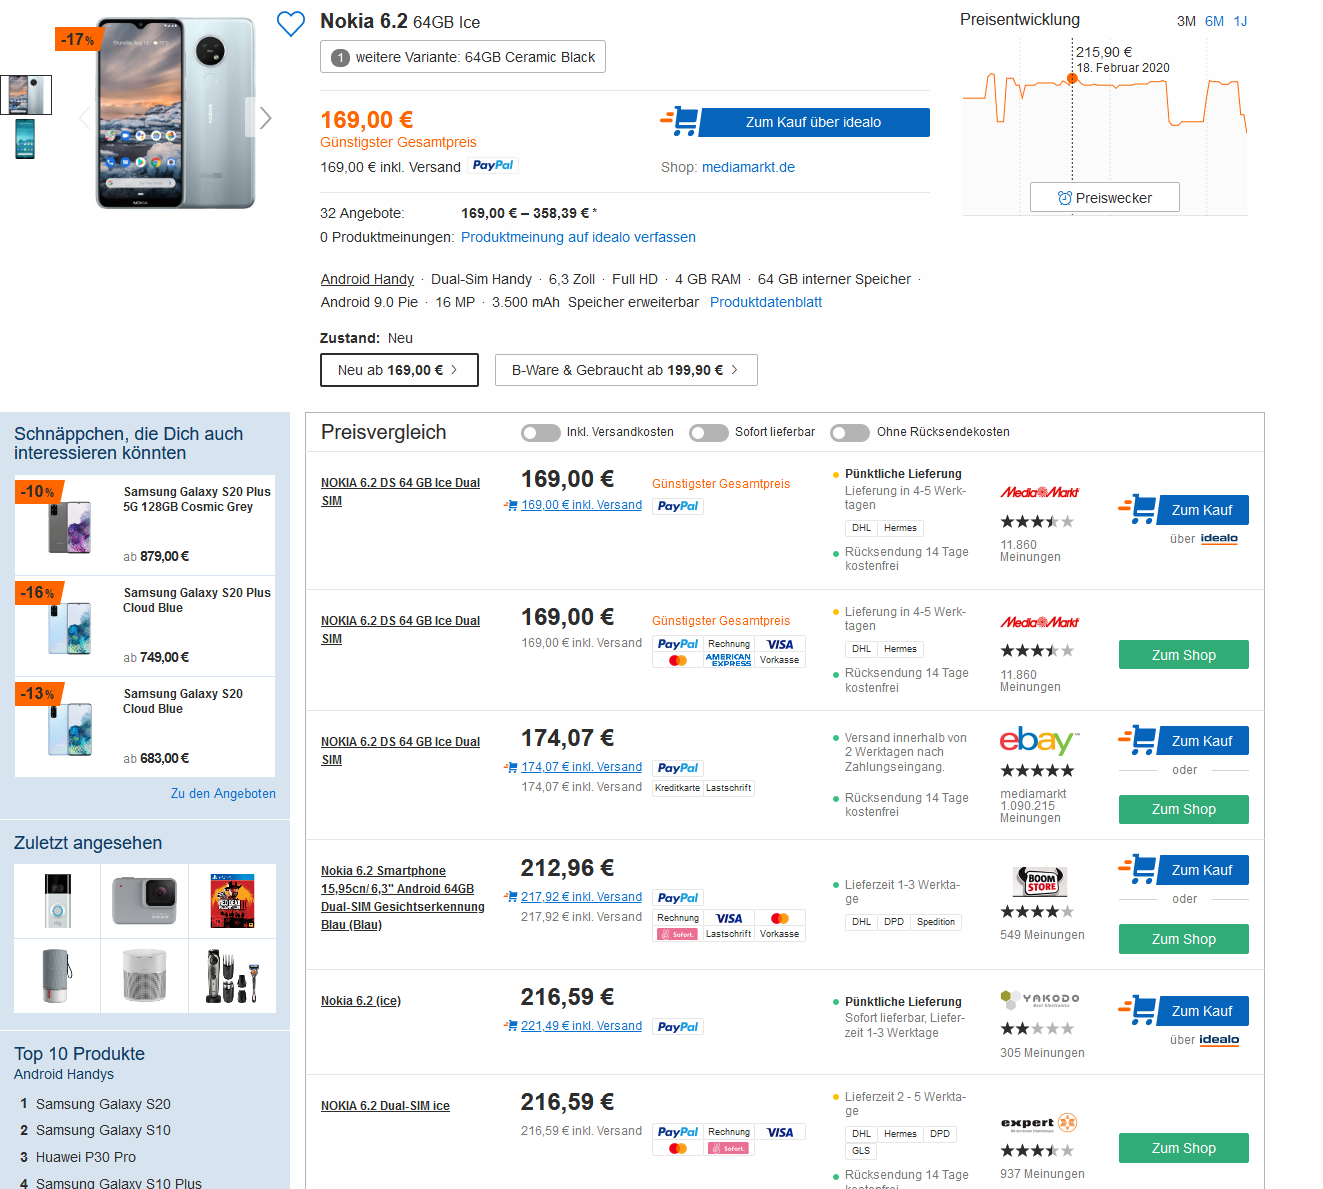Click the alarm clock Preiswecker icon
1323x1189 pixels.
pos(1065,198)
